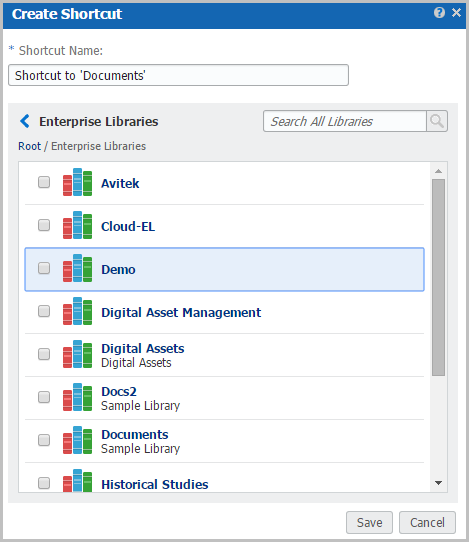Click the scrollbar up arrow
469x542 pixels.
coord(439,171)
